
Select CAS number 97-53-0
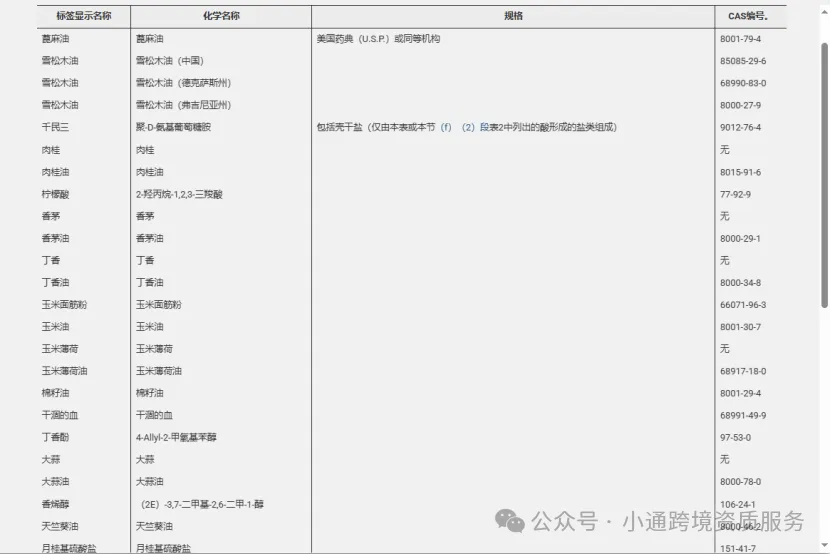pyautogui.click(x=735, y=437)
